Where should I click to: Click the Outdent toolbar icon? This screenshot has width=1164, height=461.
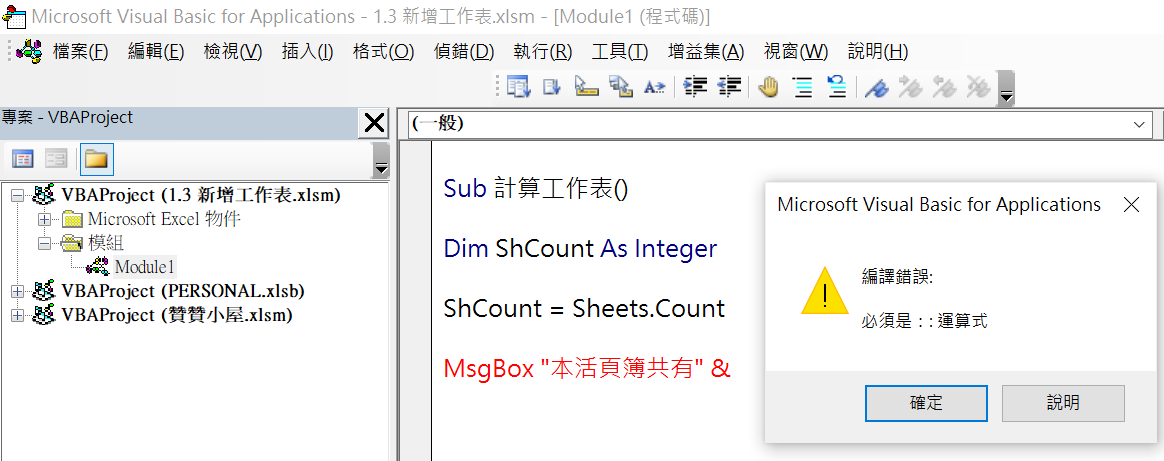click(729, 87)
